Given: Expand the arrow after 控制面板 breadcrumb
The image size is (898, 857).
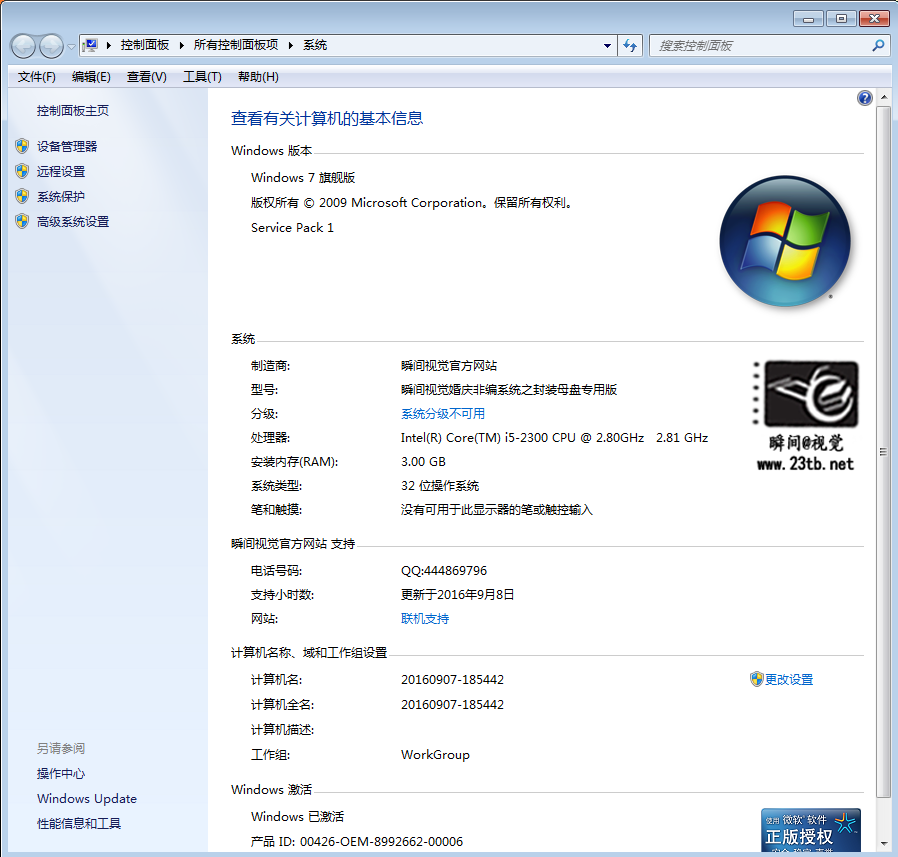Looking at the screenshot, I should [x=182, y=45].
